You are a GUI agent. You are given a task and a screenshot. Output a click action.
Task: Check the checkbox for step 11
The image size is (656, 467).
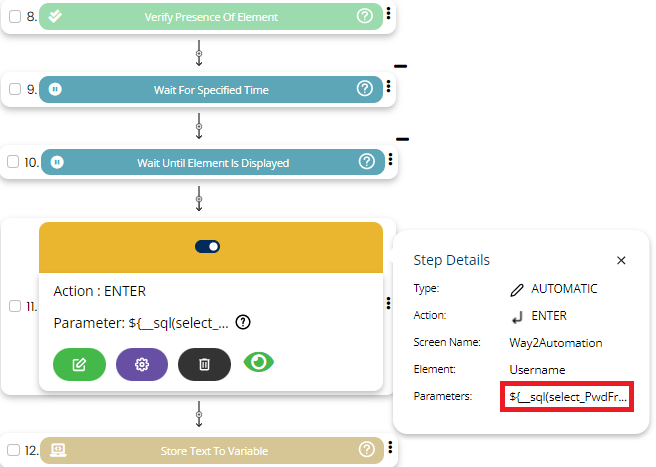coord(14,306)
